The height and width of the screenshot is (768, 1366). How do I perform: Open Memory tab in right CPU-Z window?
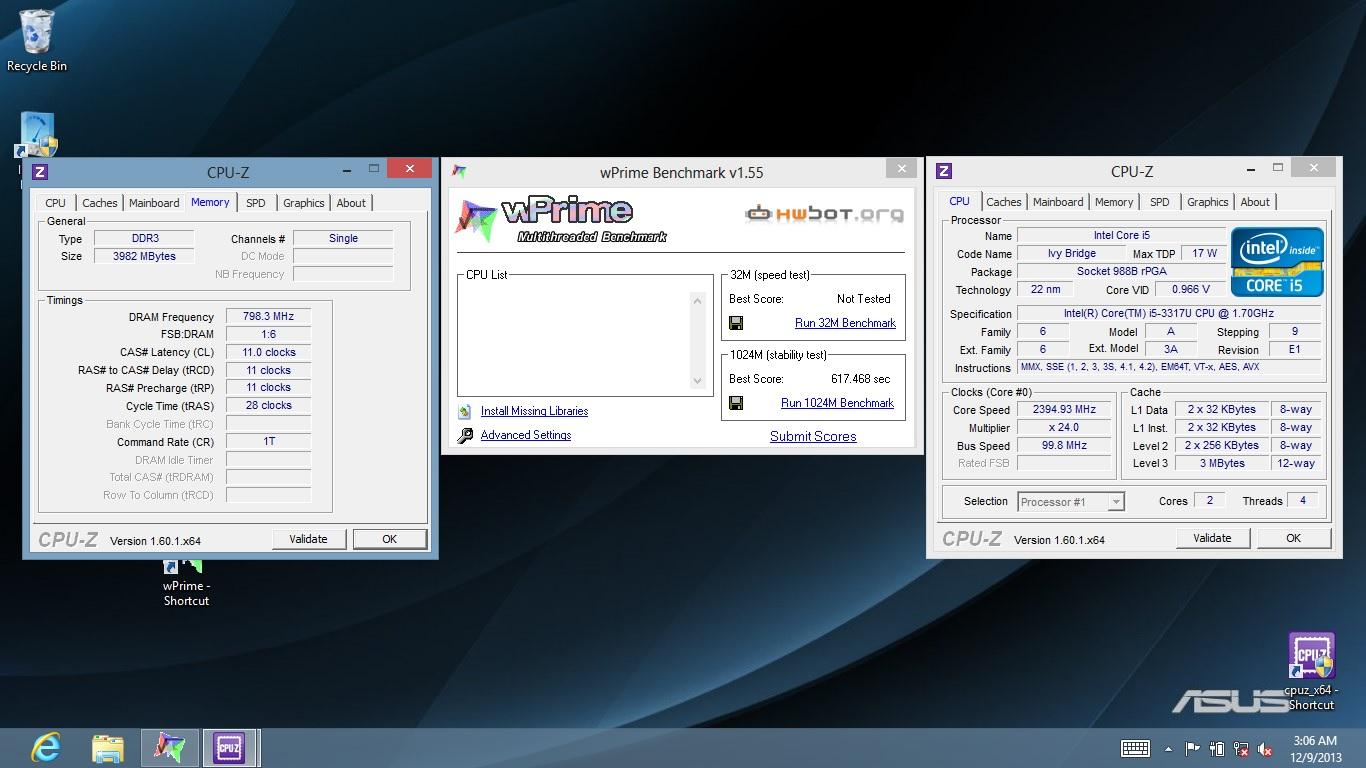(1114, 202)
